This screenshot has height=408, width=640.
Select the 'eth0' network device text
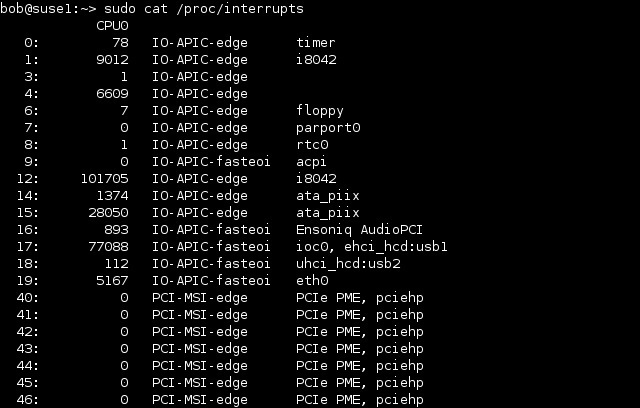(x=312, y=281)
